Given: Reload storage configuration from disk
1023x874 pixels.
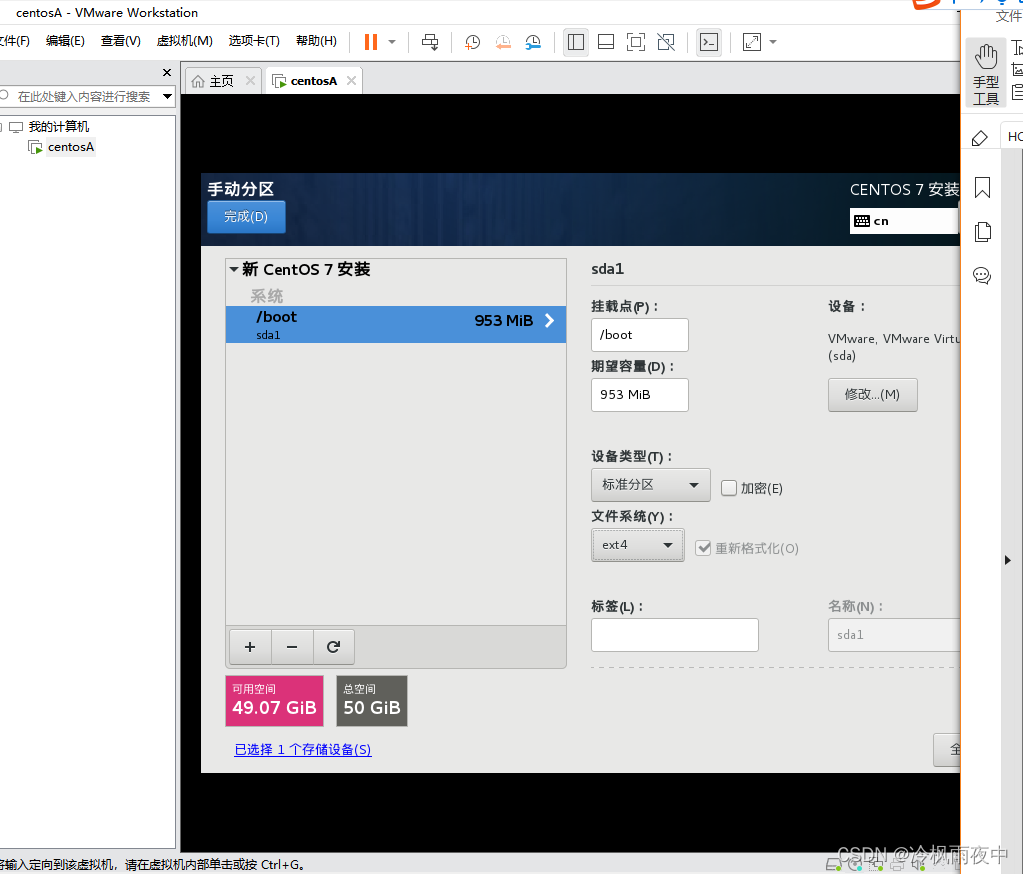Looking at the screenshot, I should (333, 646).
